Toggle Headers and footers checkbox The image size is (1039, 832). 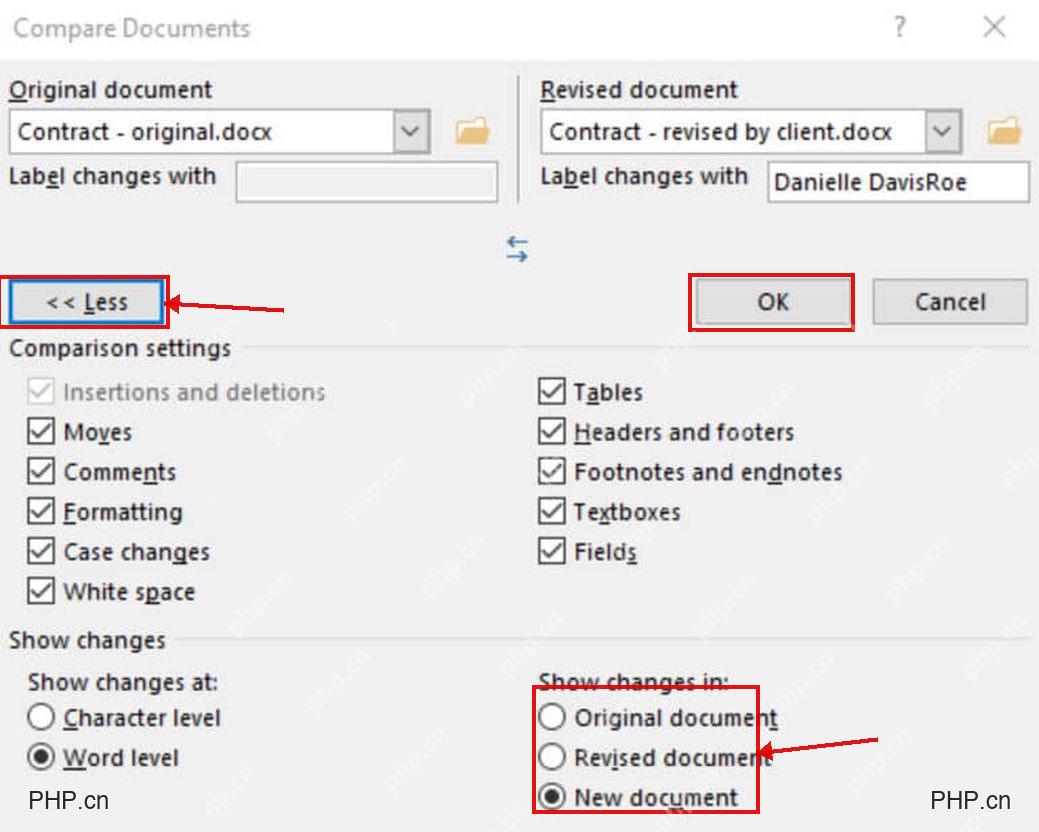click(551, 432)
